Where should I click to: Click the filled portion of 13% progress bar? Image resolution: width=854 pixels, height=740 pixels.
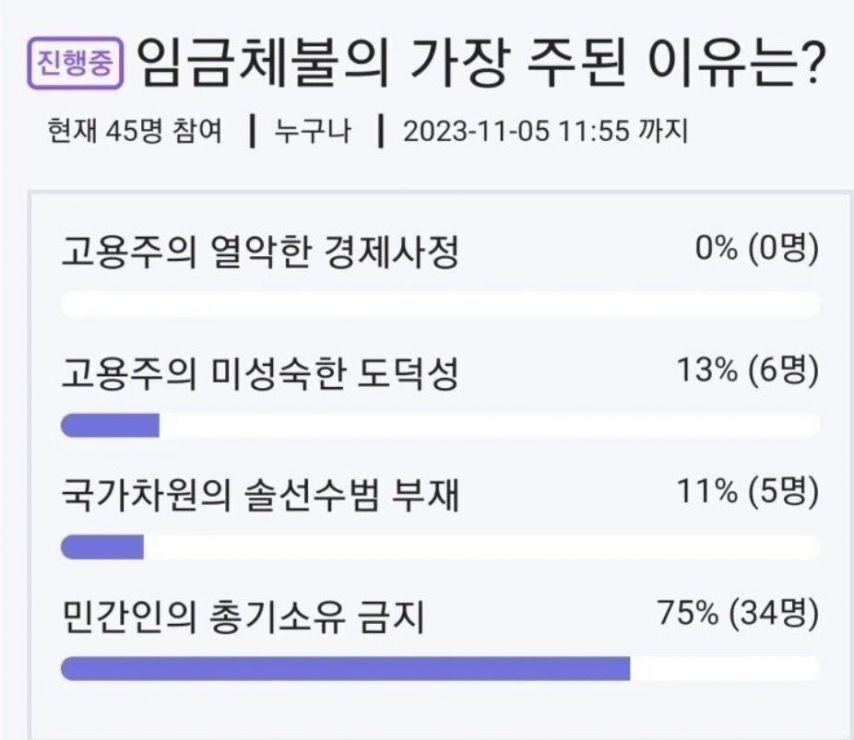point(110,425)
